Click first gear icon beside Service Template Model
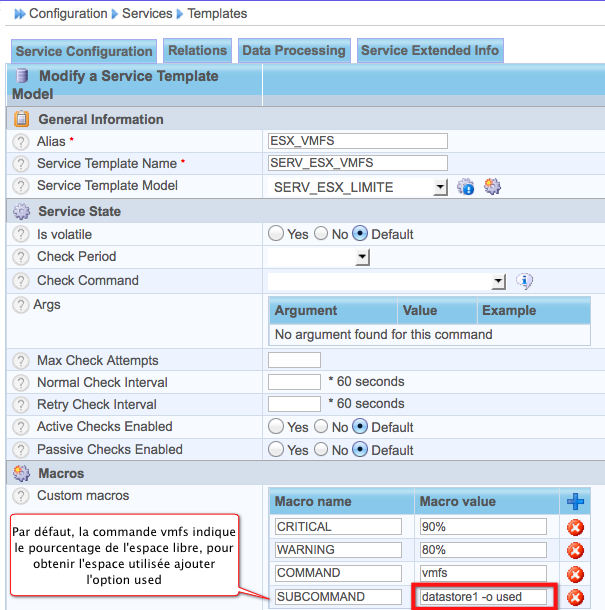The width and height of the screenshot is (605, 610). [x=465, y=187]
